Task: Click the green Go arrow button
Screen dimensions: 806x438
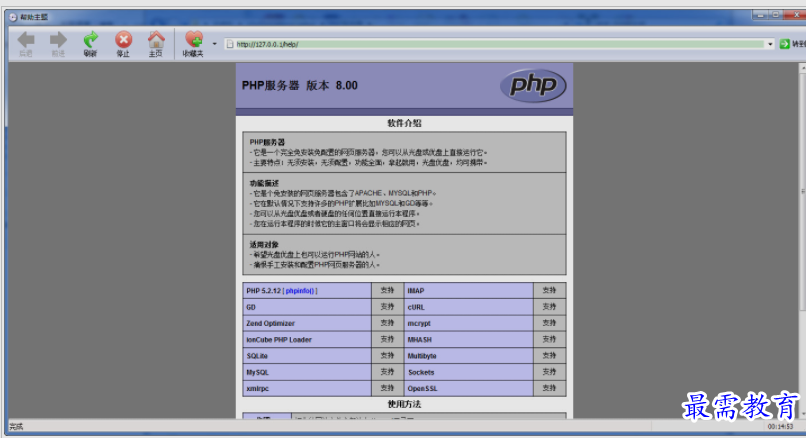Action: pos(784,44)
